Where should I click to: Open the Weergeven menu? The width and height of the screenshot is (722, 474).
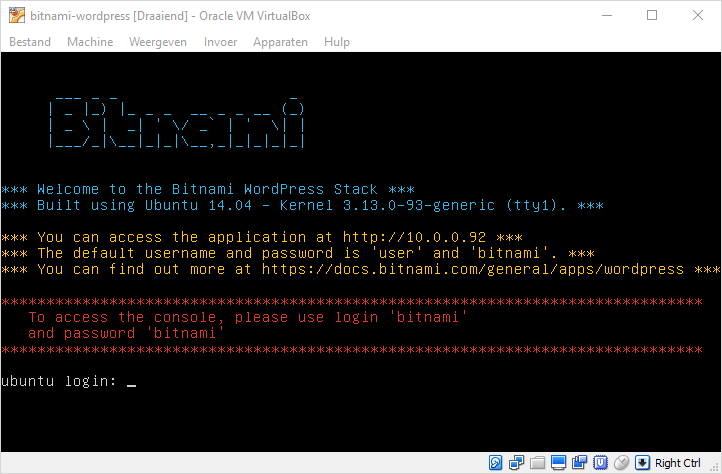158,42
